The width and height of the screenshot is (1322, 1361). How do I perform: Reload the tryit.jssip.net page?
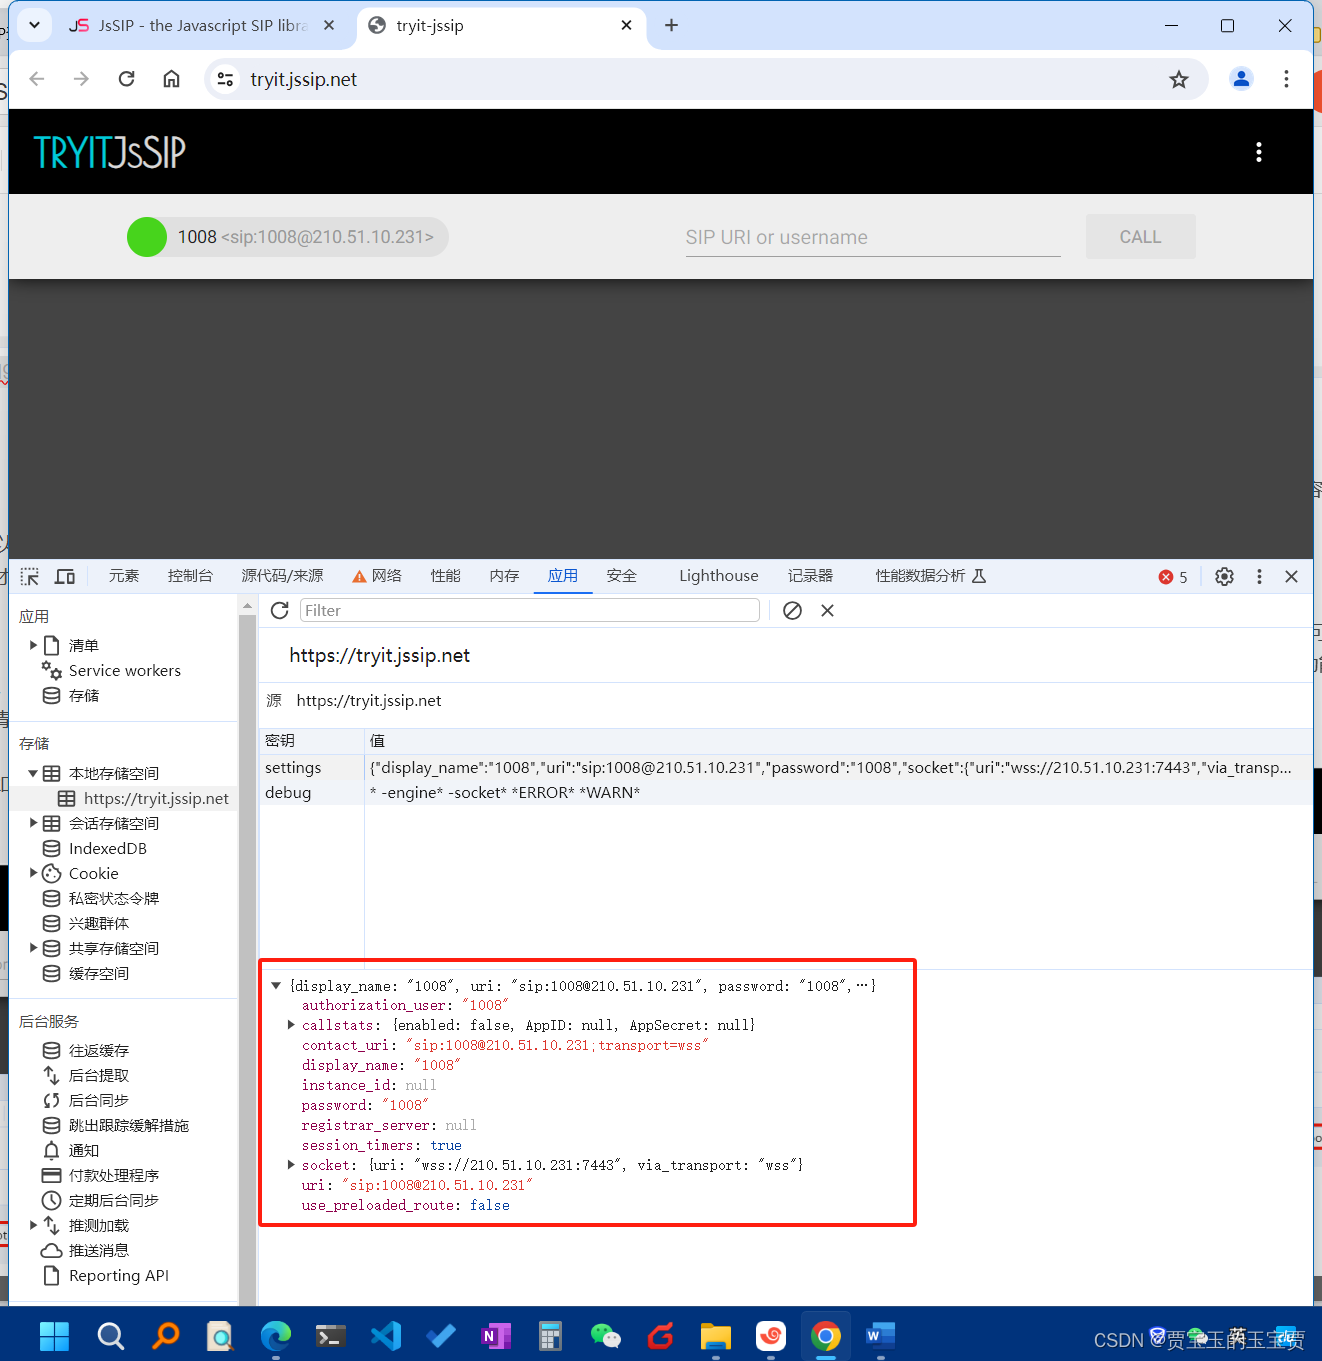click(126, 79)
